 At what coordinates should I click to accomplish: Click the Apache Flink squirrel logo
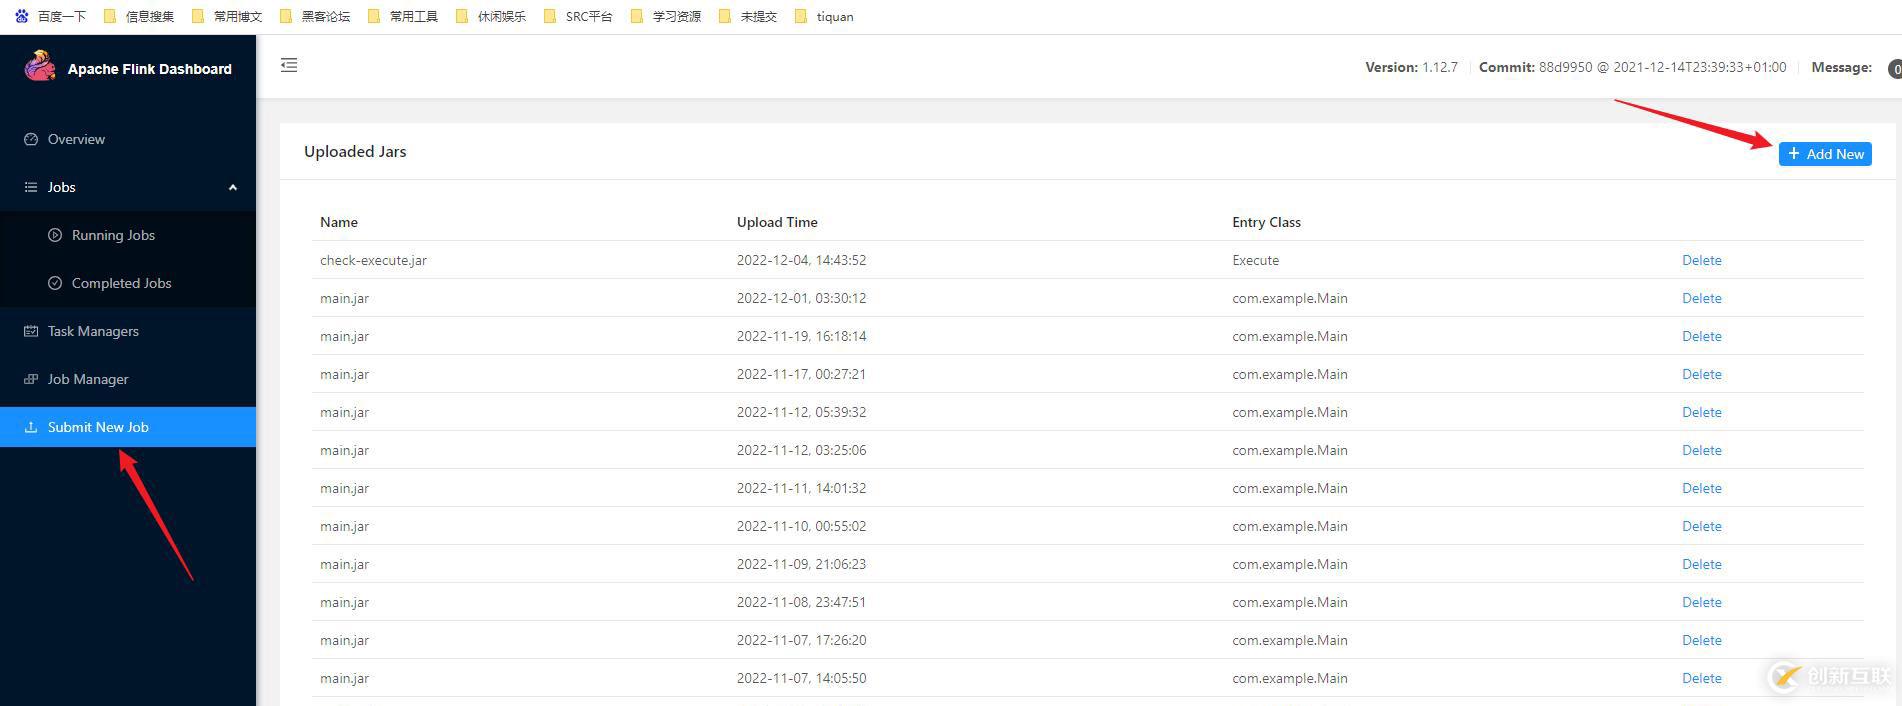pos(40,66)
